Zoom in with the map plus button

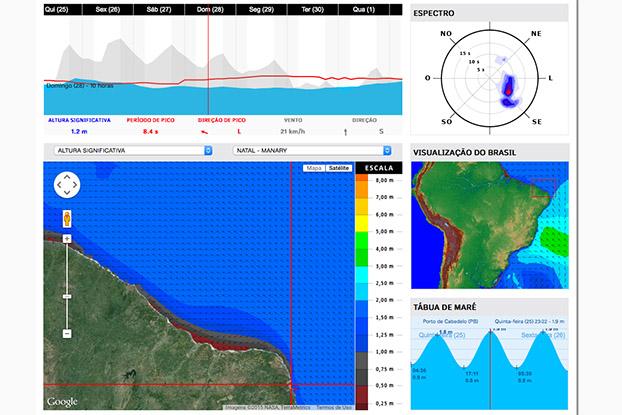(67, 238)
